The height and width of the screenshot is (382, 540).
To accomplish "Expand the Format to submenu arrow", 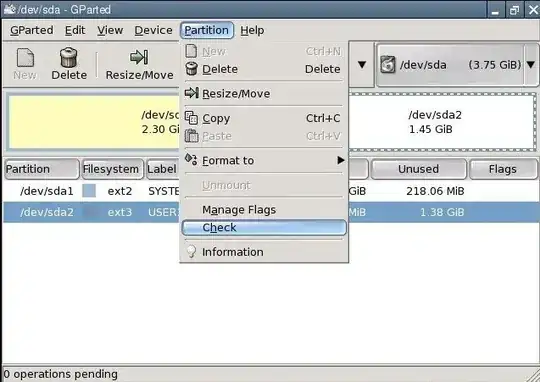I will tap(341, 160).
